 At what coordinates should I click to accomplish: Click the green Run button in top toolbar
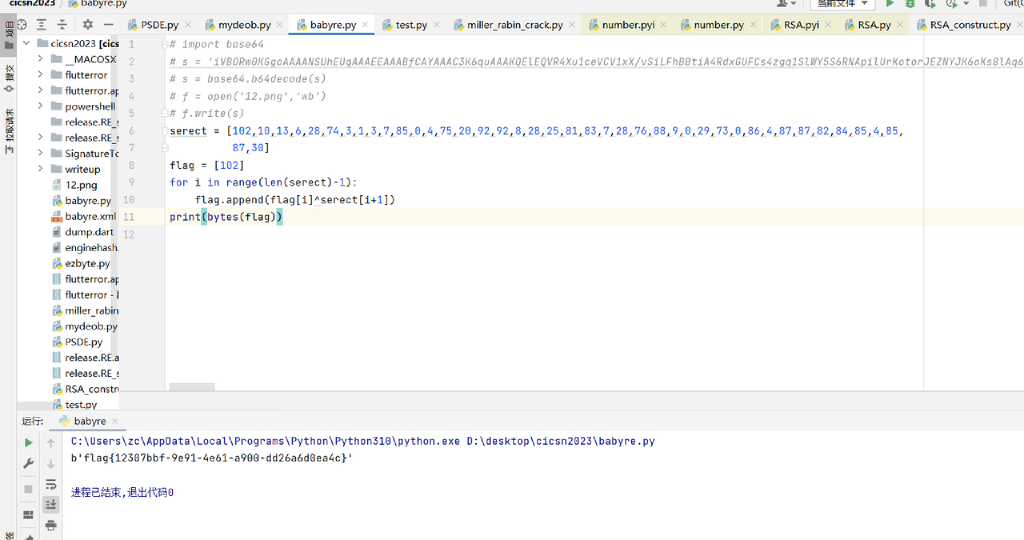[x=890, y=4]
